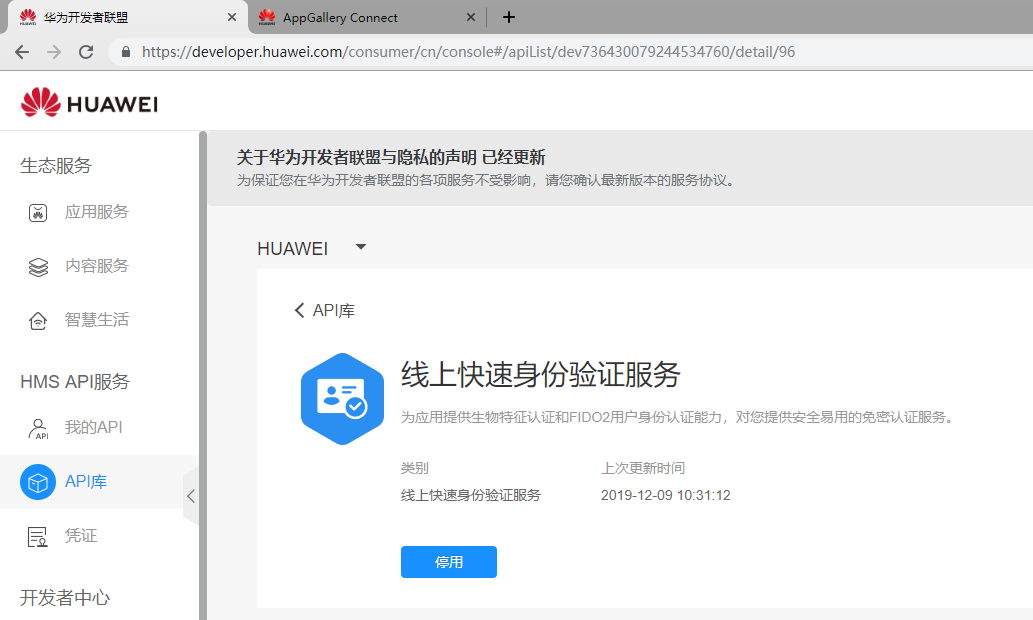Switch to the AppGallery Connect tab

click(x=340, y=17)
